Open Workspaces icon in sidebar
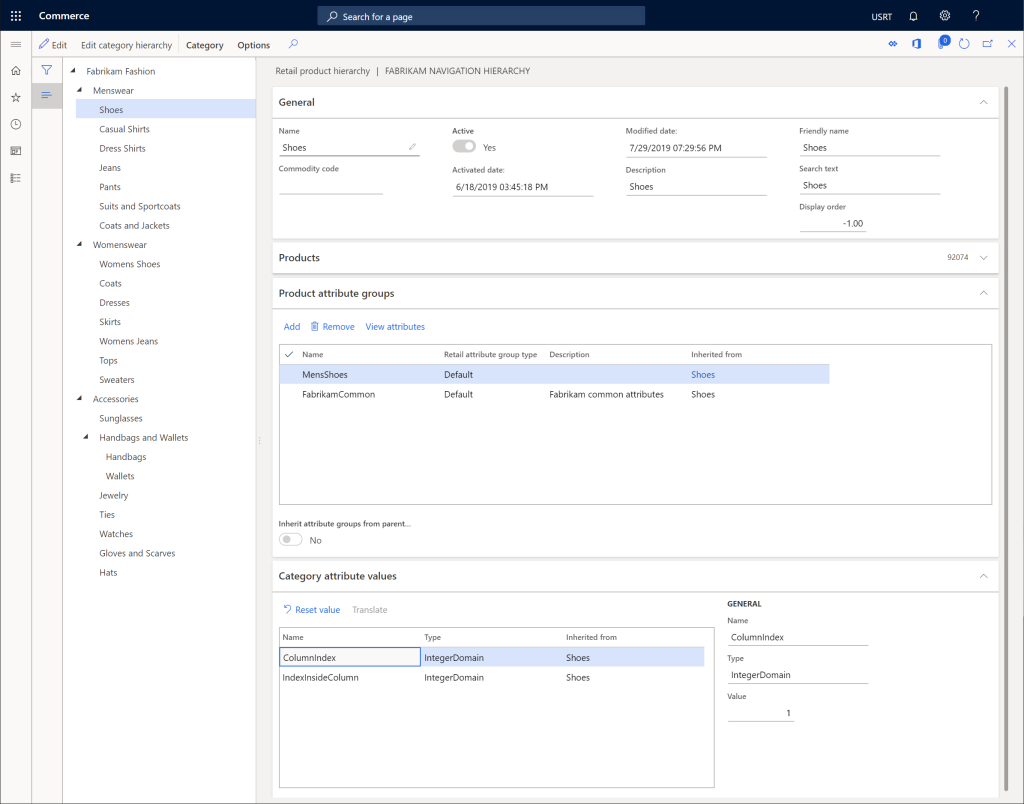 point(16,151)
